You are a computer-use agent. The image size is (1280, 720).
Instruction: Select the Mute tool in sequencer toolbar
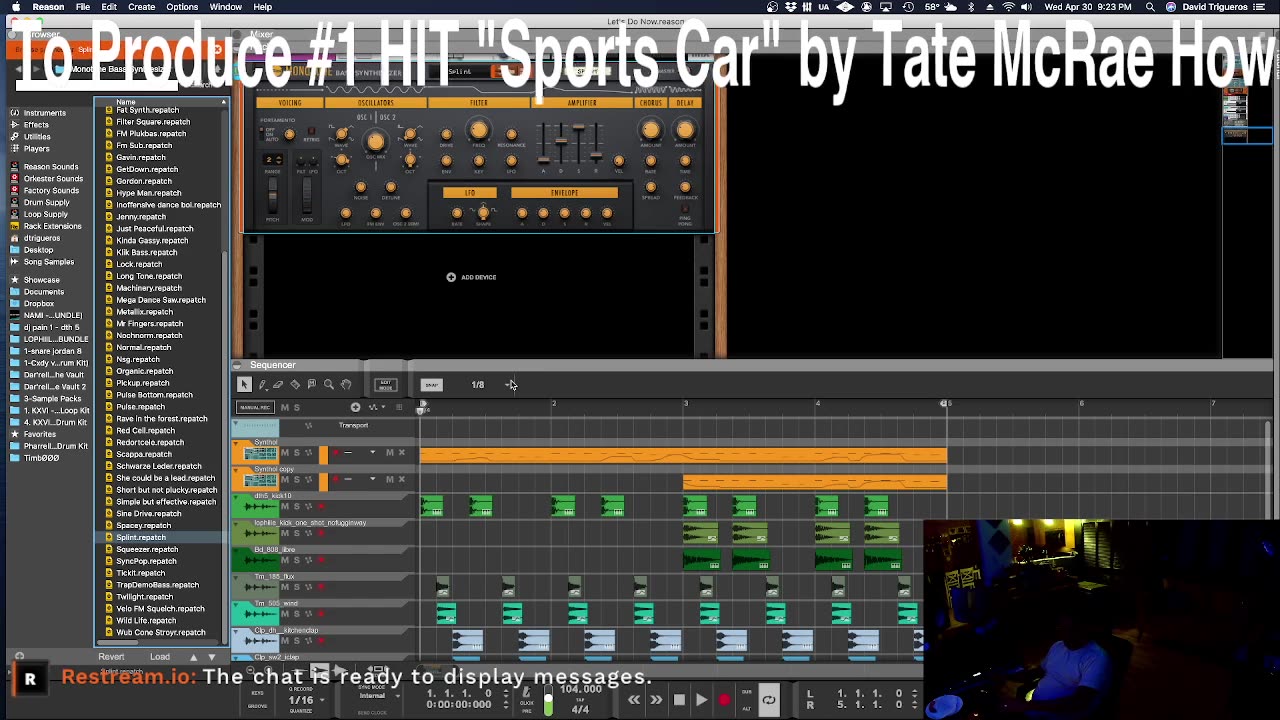pos(311,385)
